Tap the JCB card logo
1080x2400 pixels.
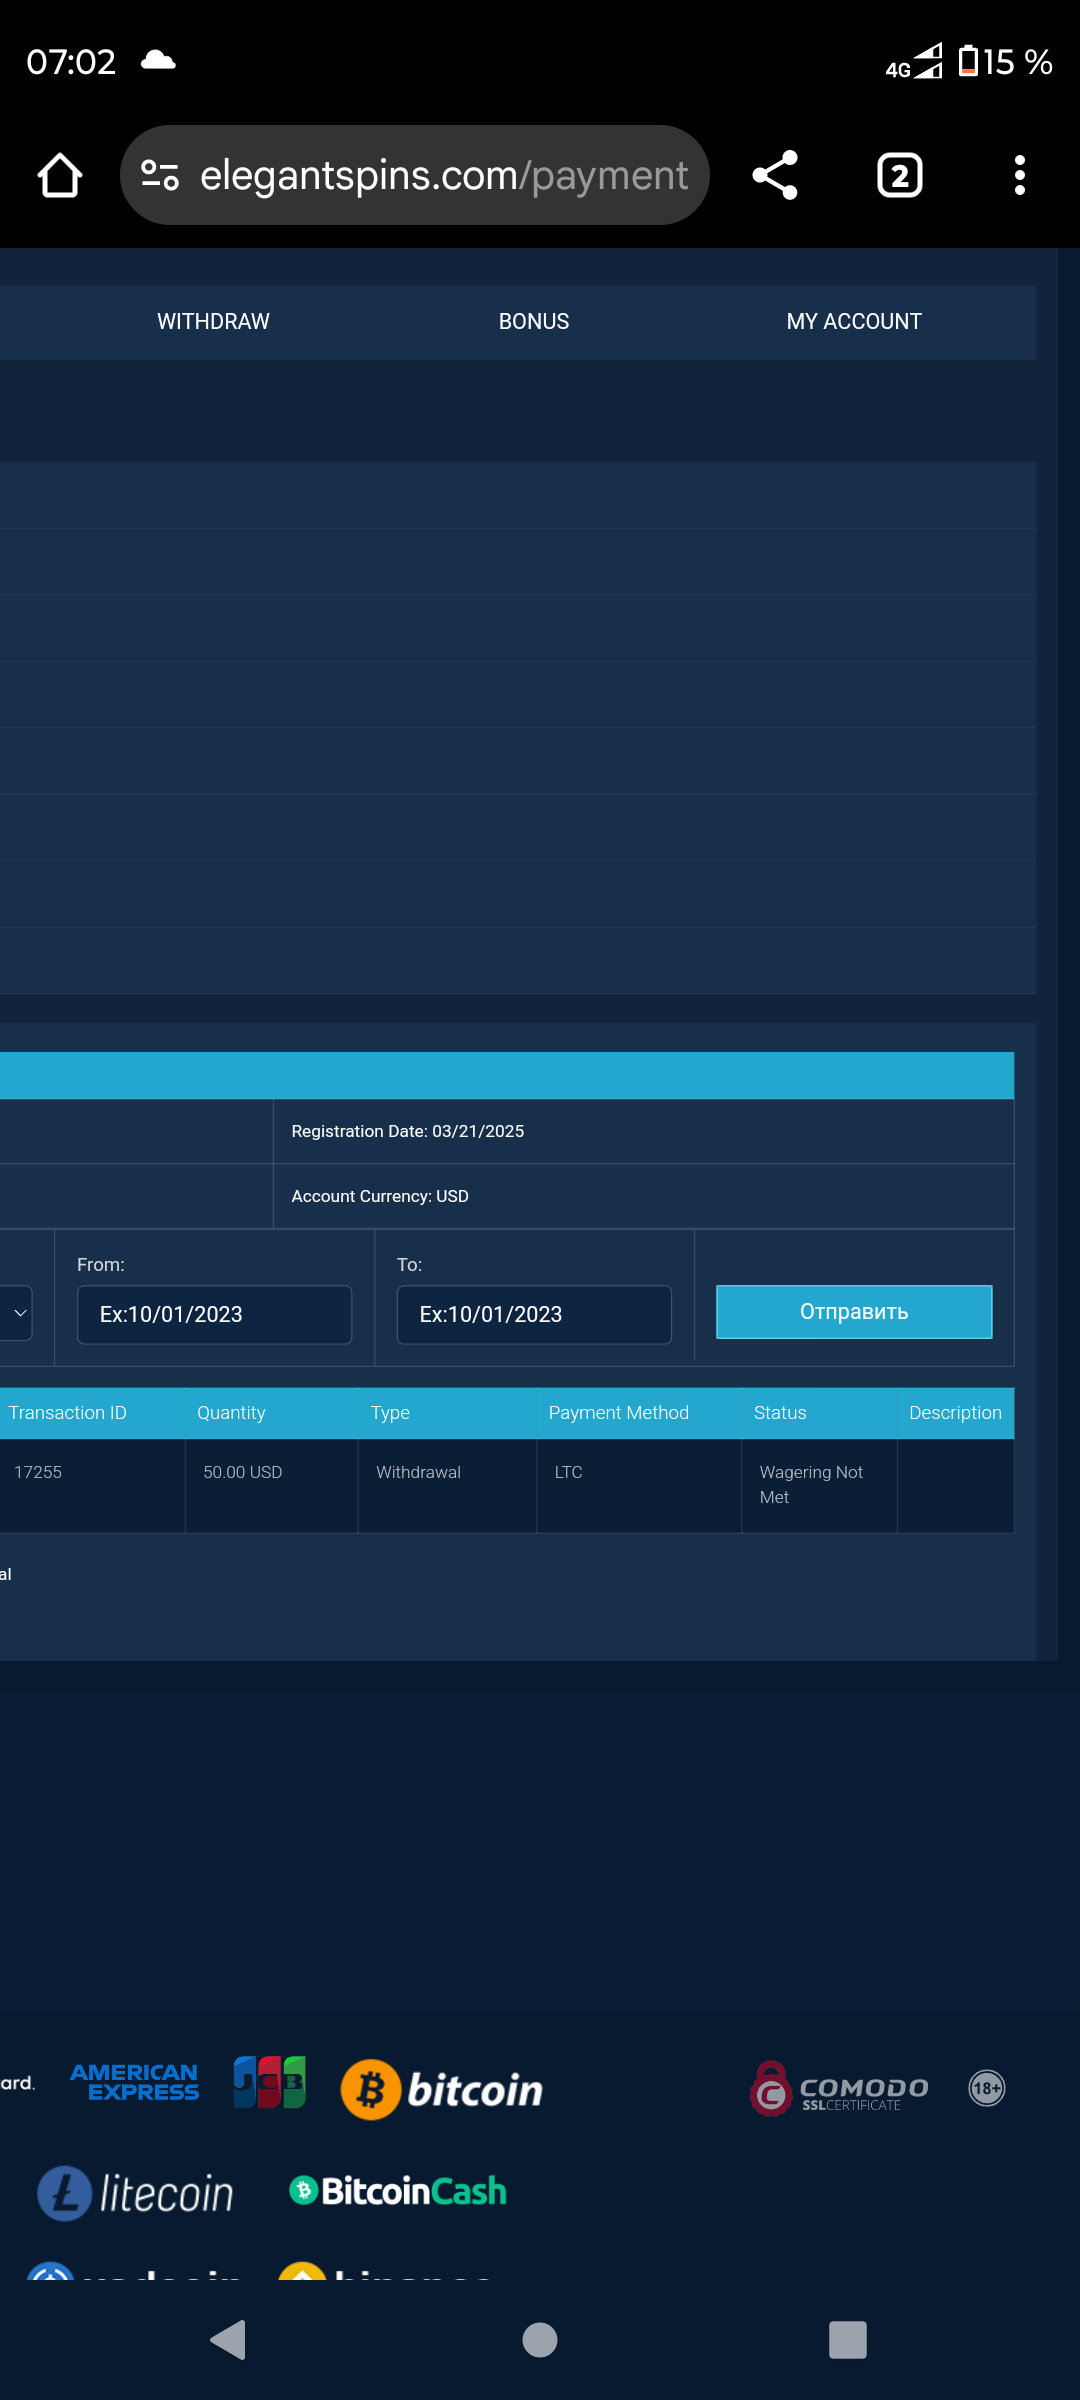[269, 2083]
